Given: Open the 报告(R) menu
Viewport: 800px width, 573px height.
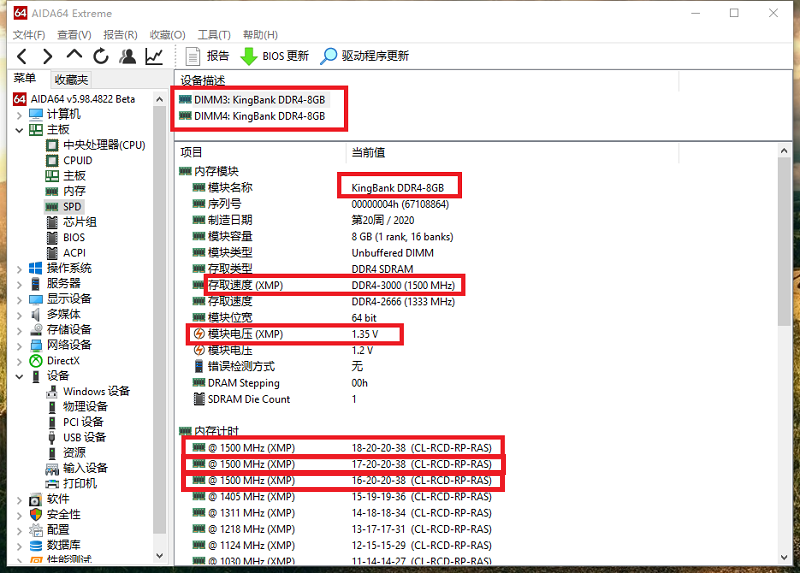Looking at the screenshot, I should tap(120, 35).
